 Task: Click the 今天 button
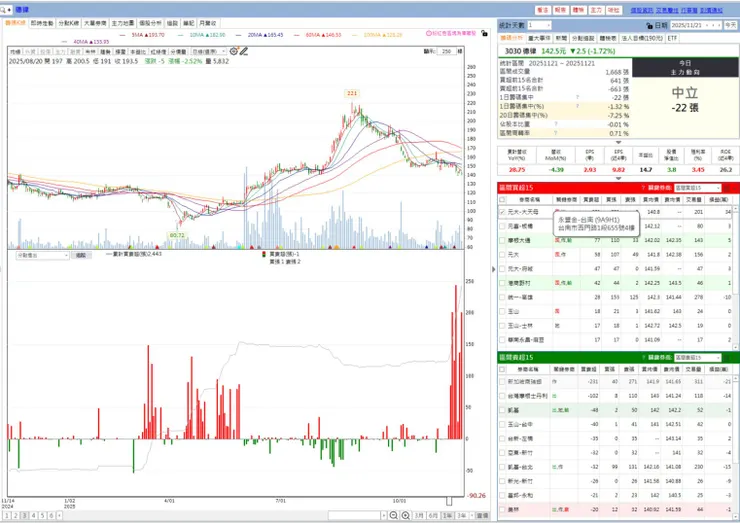tap(730, 25)
